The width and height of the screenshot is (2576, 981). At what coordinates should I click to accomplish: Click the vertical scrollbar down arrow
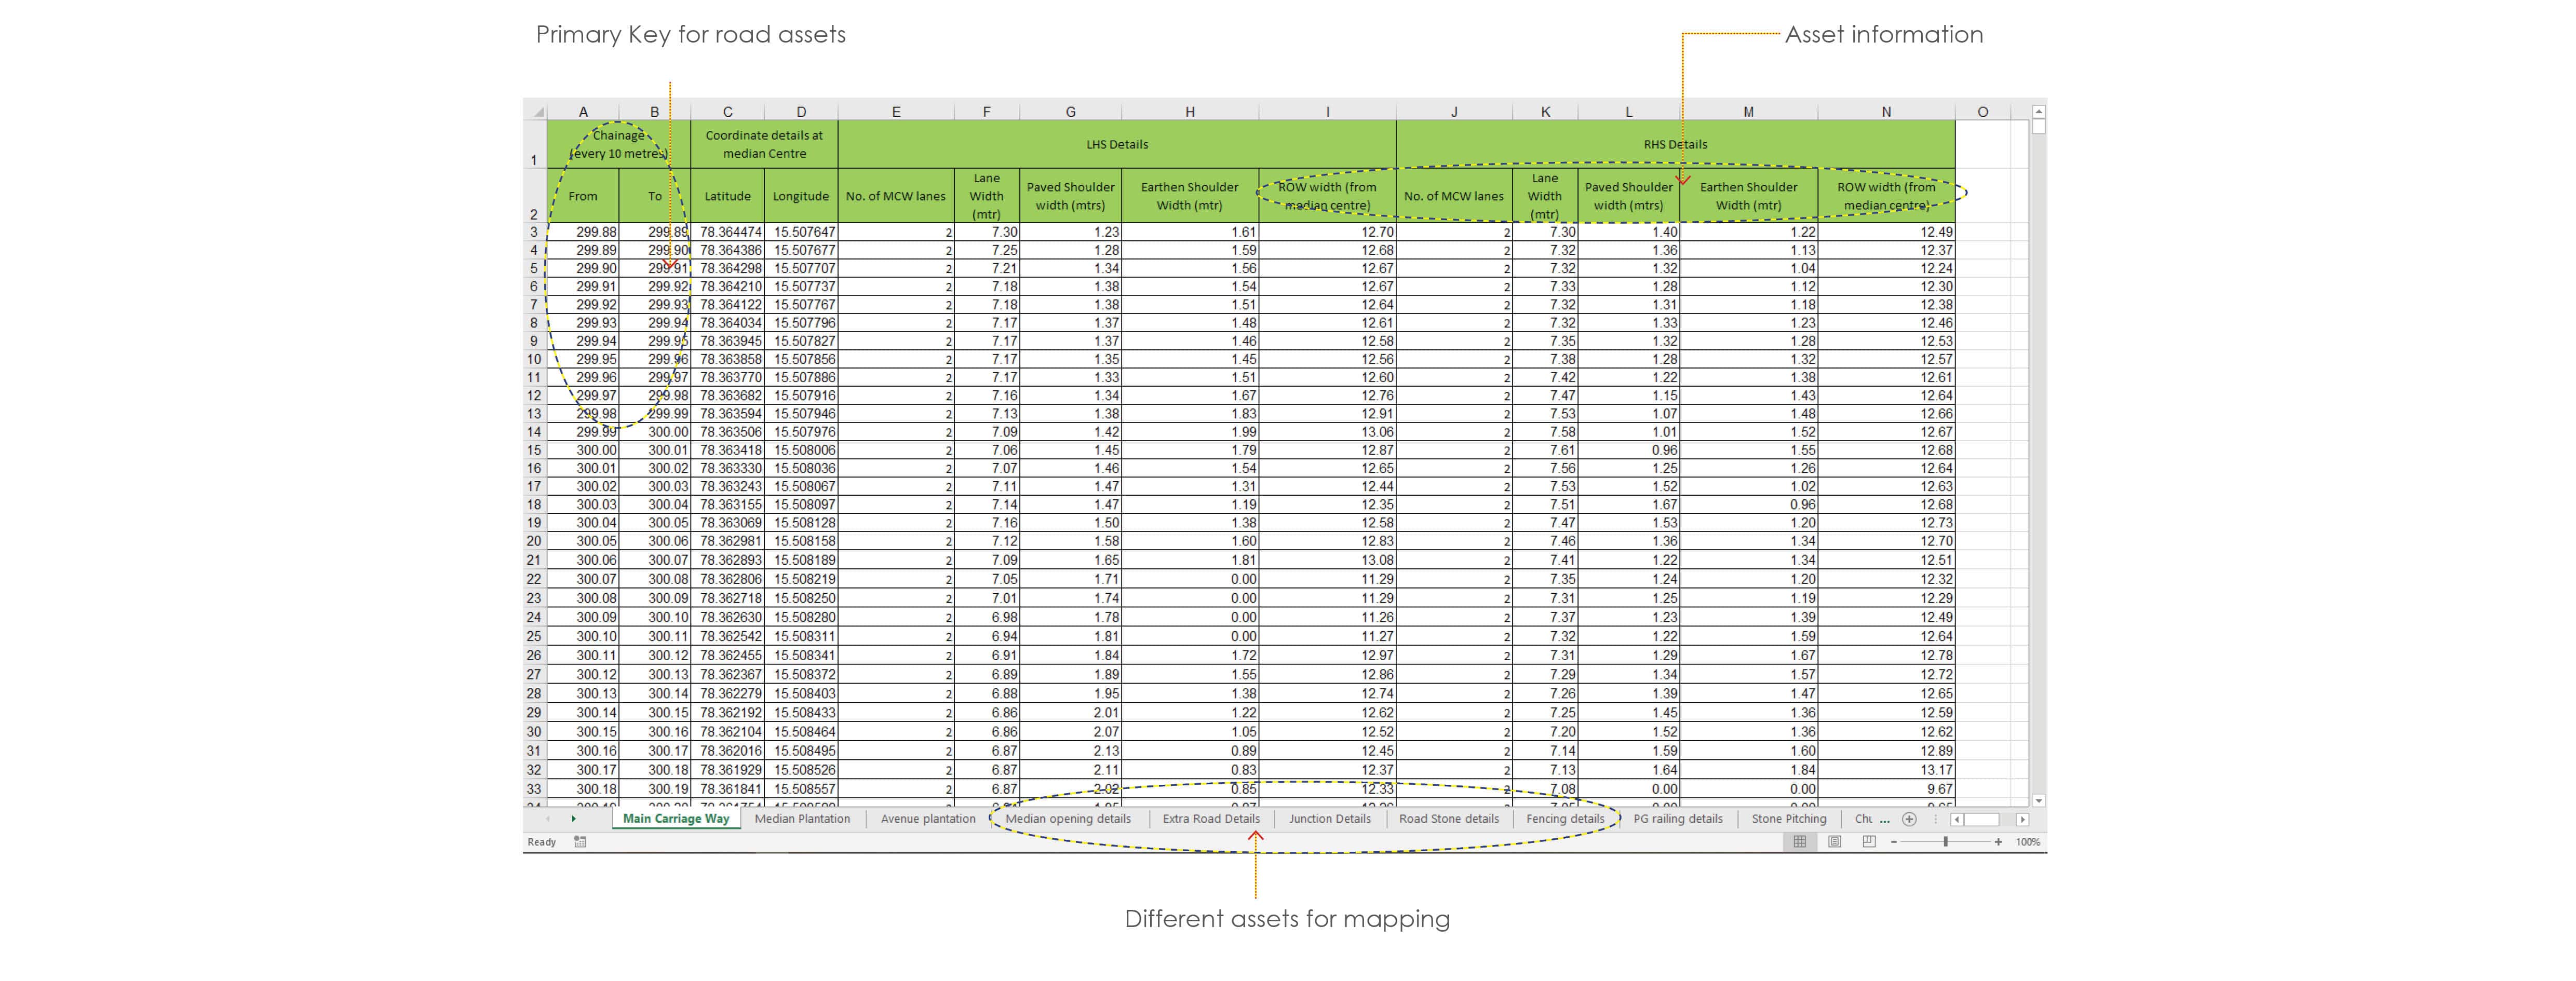[x=2038, y=800]
